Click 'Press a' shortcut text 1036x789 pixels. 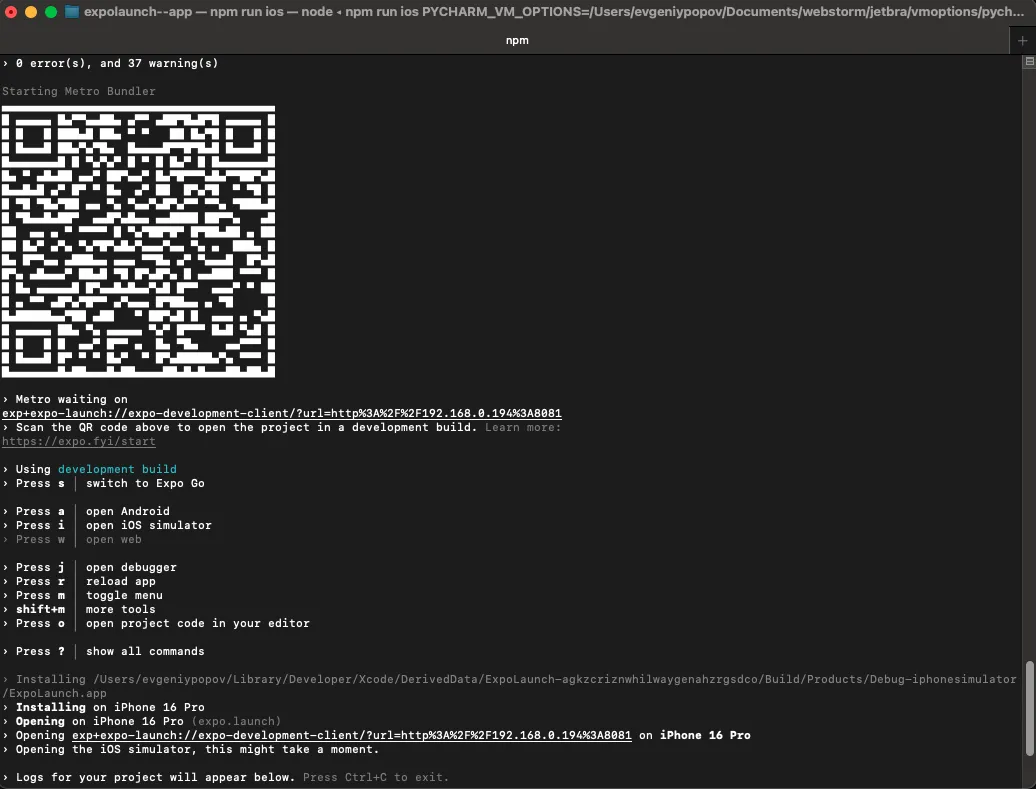tap(40, 511)
